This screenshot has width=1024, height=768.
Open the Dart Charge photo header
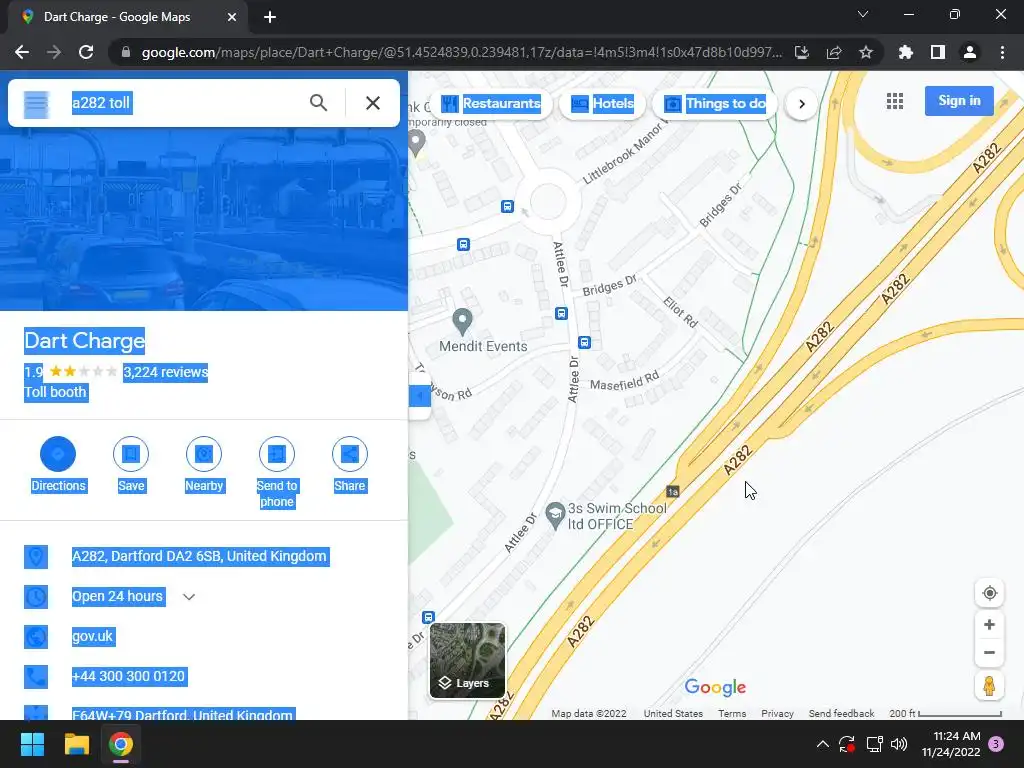click(204, 219)
